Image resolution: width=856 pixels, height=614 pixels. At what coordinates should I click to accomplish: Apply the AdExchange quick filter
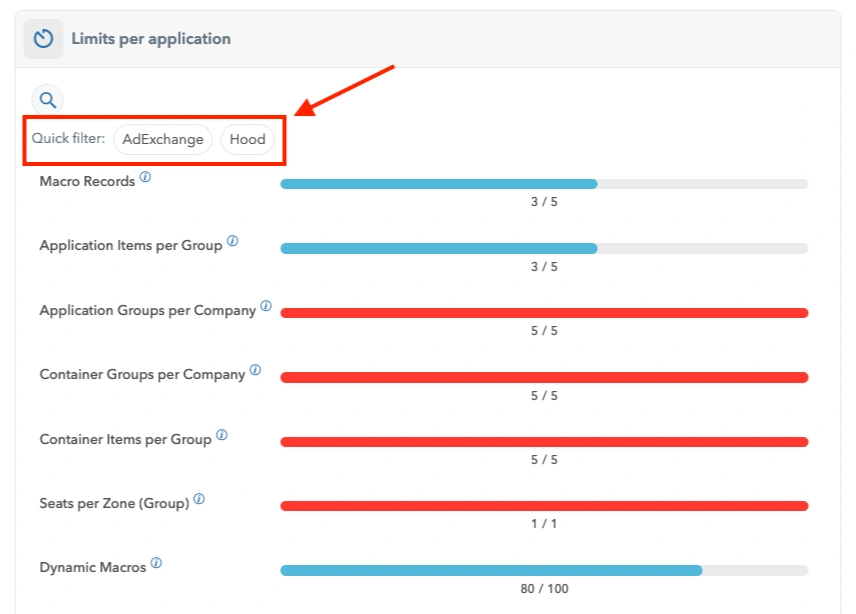coord(163,139)
